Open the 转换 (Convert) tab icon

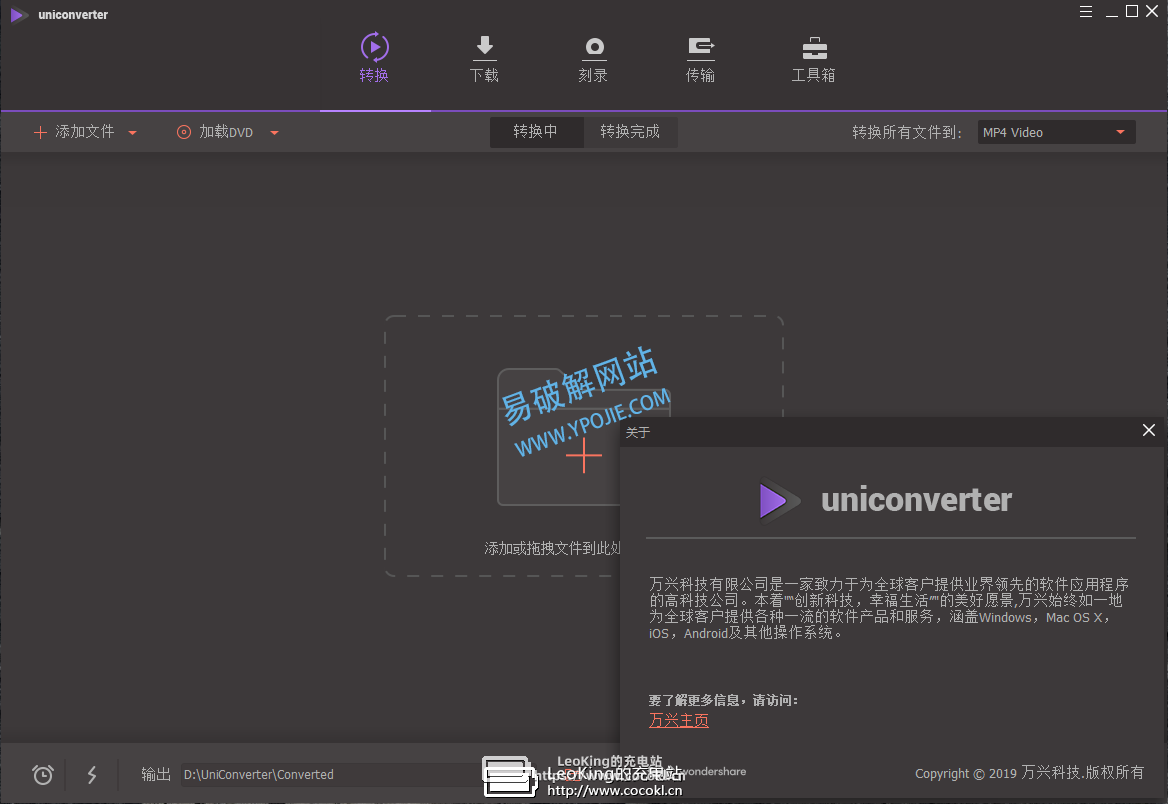tap(374, 47)
